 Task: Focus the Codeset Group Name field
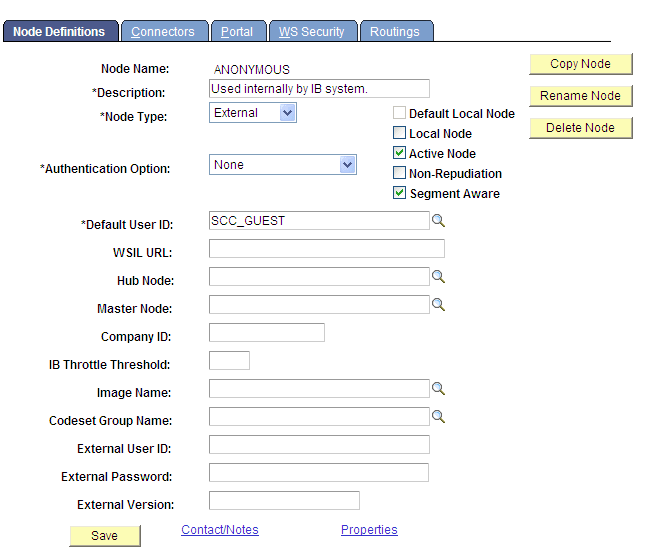pos(319,416)
